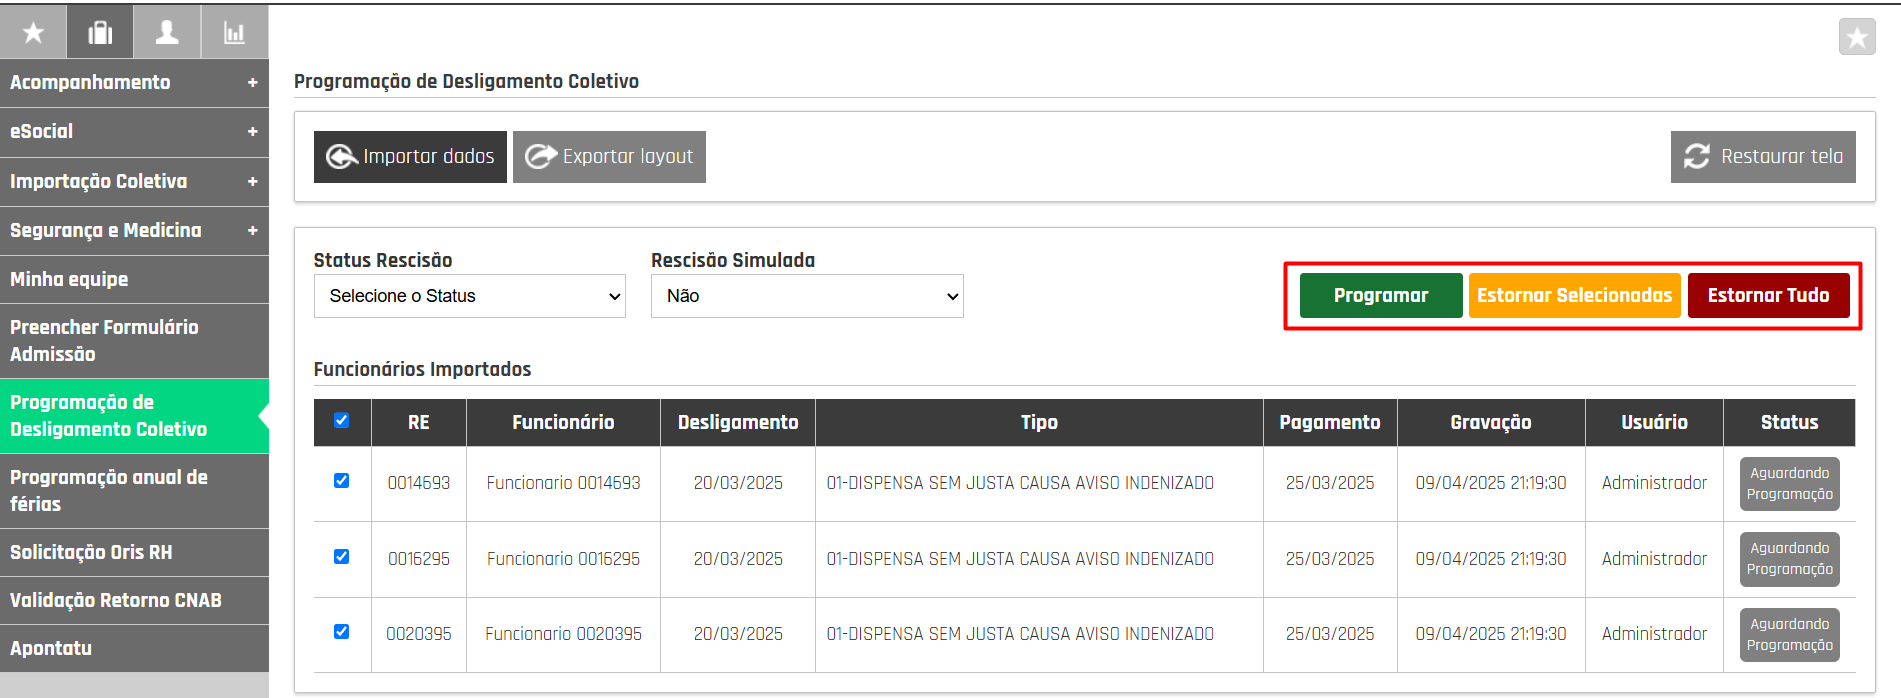The width and height of the screenshot is (1901, 698).
Task: Open the bar chart reports tab icon
Action: click(x=234, y=32)
